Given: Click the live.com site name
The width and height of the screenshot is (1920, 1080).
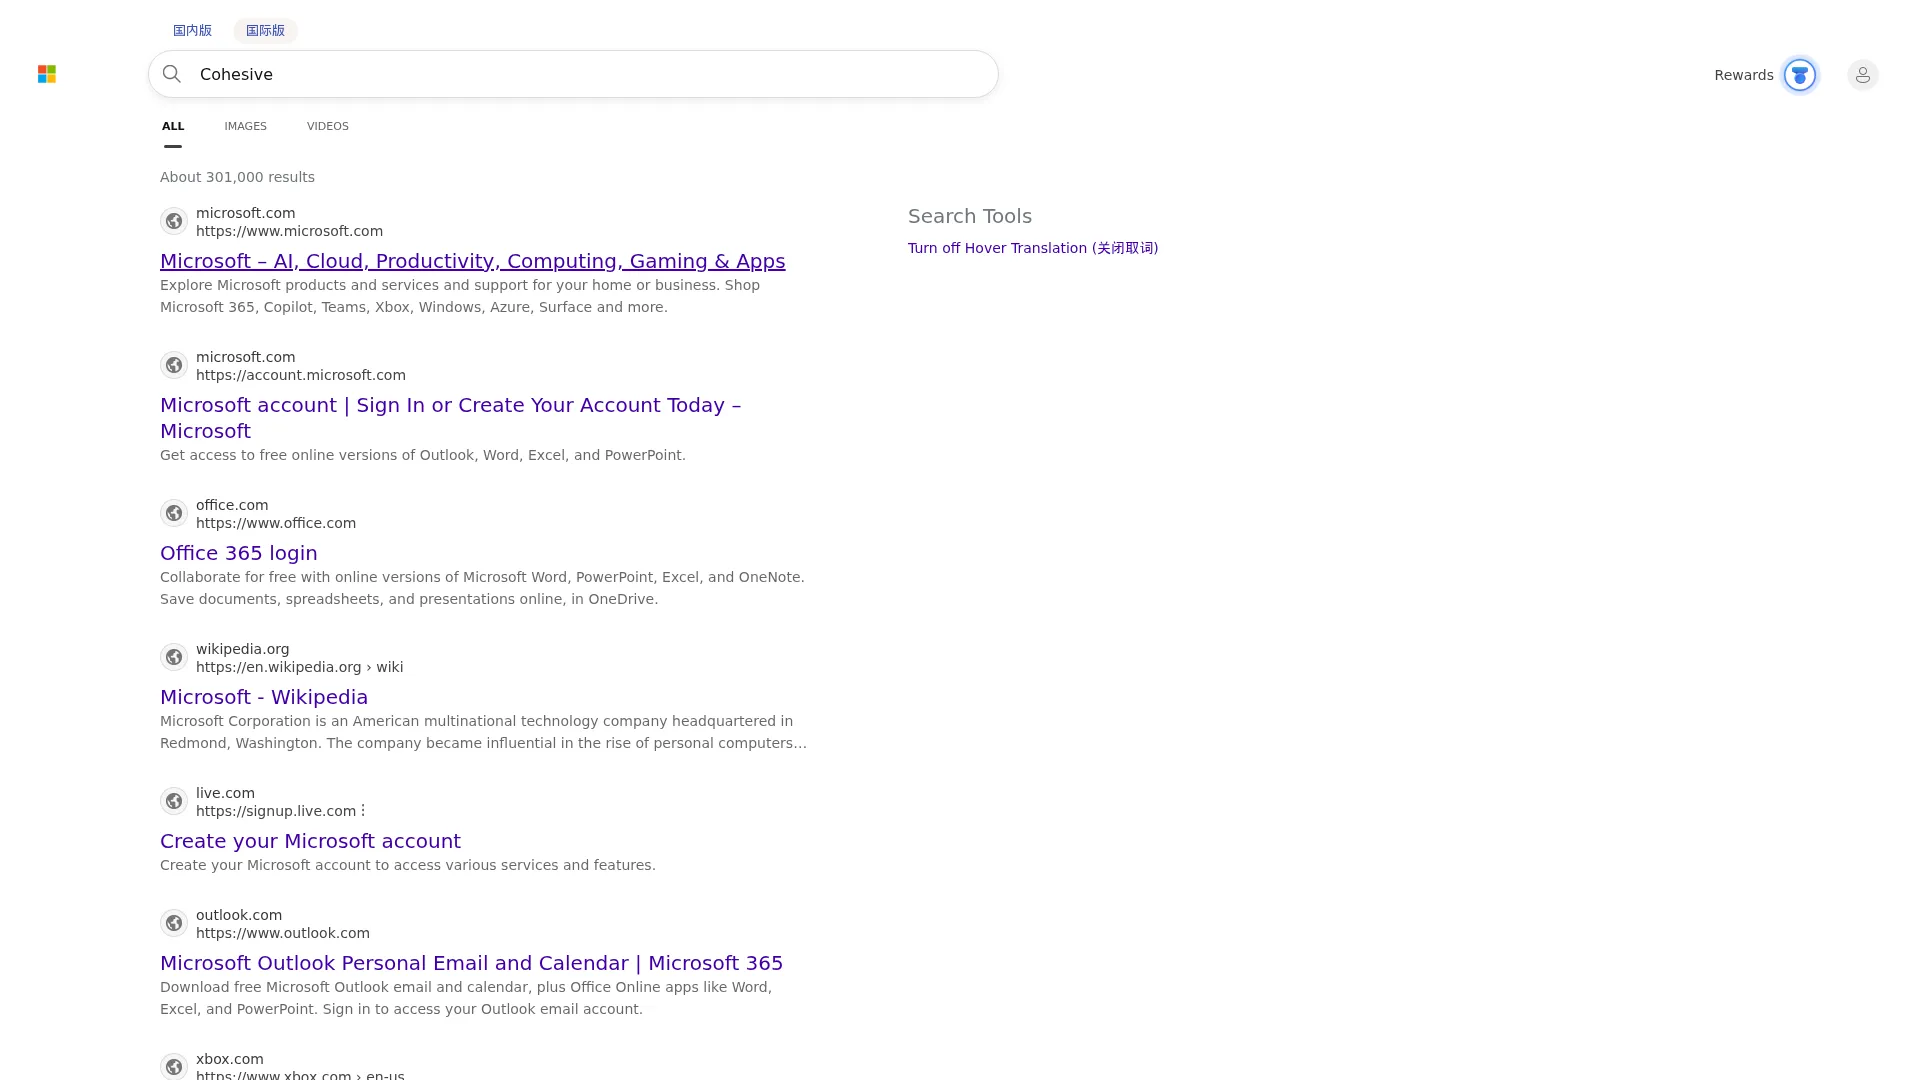Looking at the screenshot, I should coord(225,793).
